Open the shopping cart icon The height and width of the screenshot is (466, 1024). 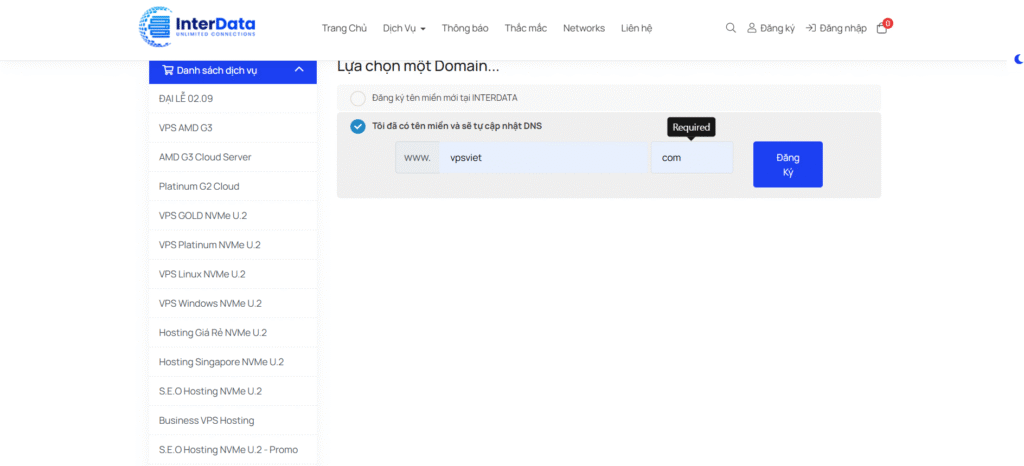(x=881, y=28)
